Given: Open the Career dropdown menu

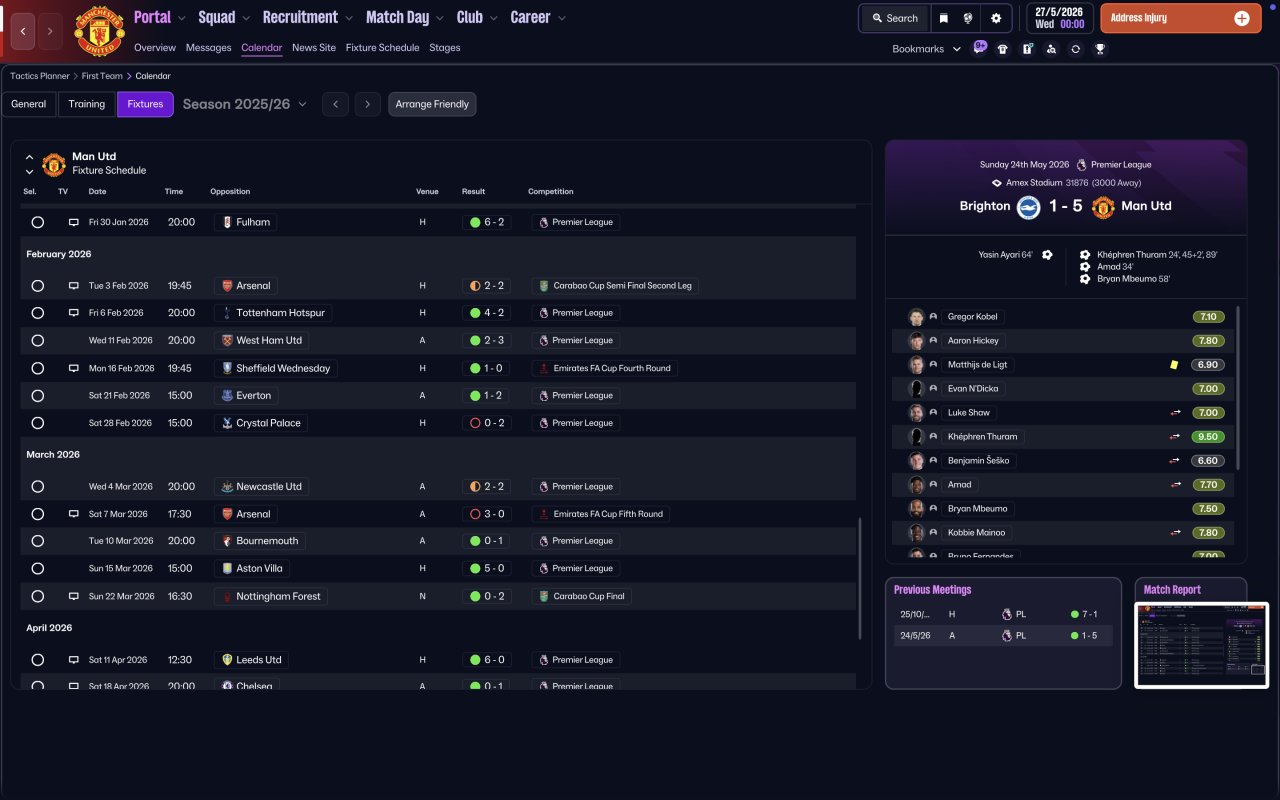Looking at the screenshot, I should click(x=538, y=17).
